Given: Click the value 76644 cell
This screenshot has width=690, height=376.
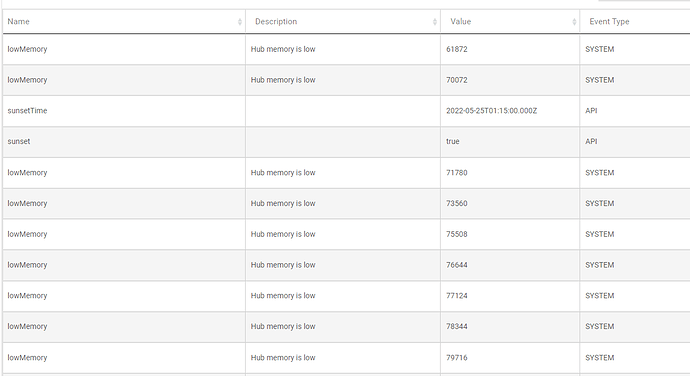Looking at the screenshot, I should coord(510,265).
